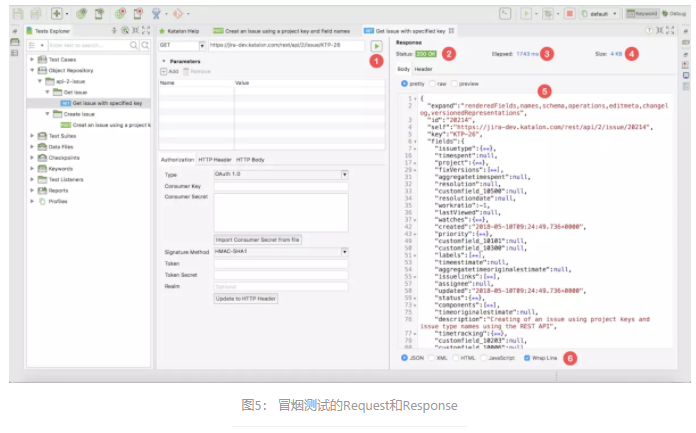
Task: Click the green Run icon in top toolbar
Action: pyautogui.click(x=526, y=14)
